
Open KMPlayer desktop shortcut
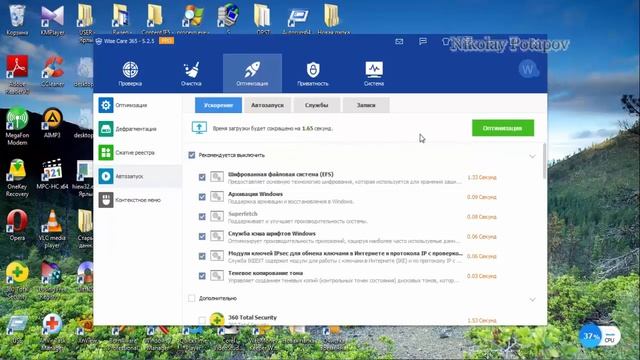coord(52,19)
